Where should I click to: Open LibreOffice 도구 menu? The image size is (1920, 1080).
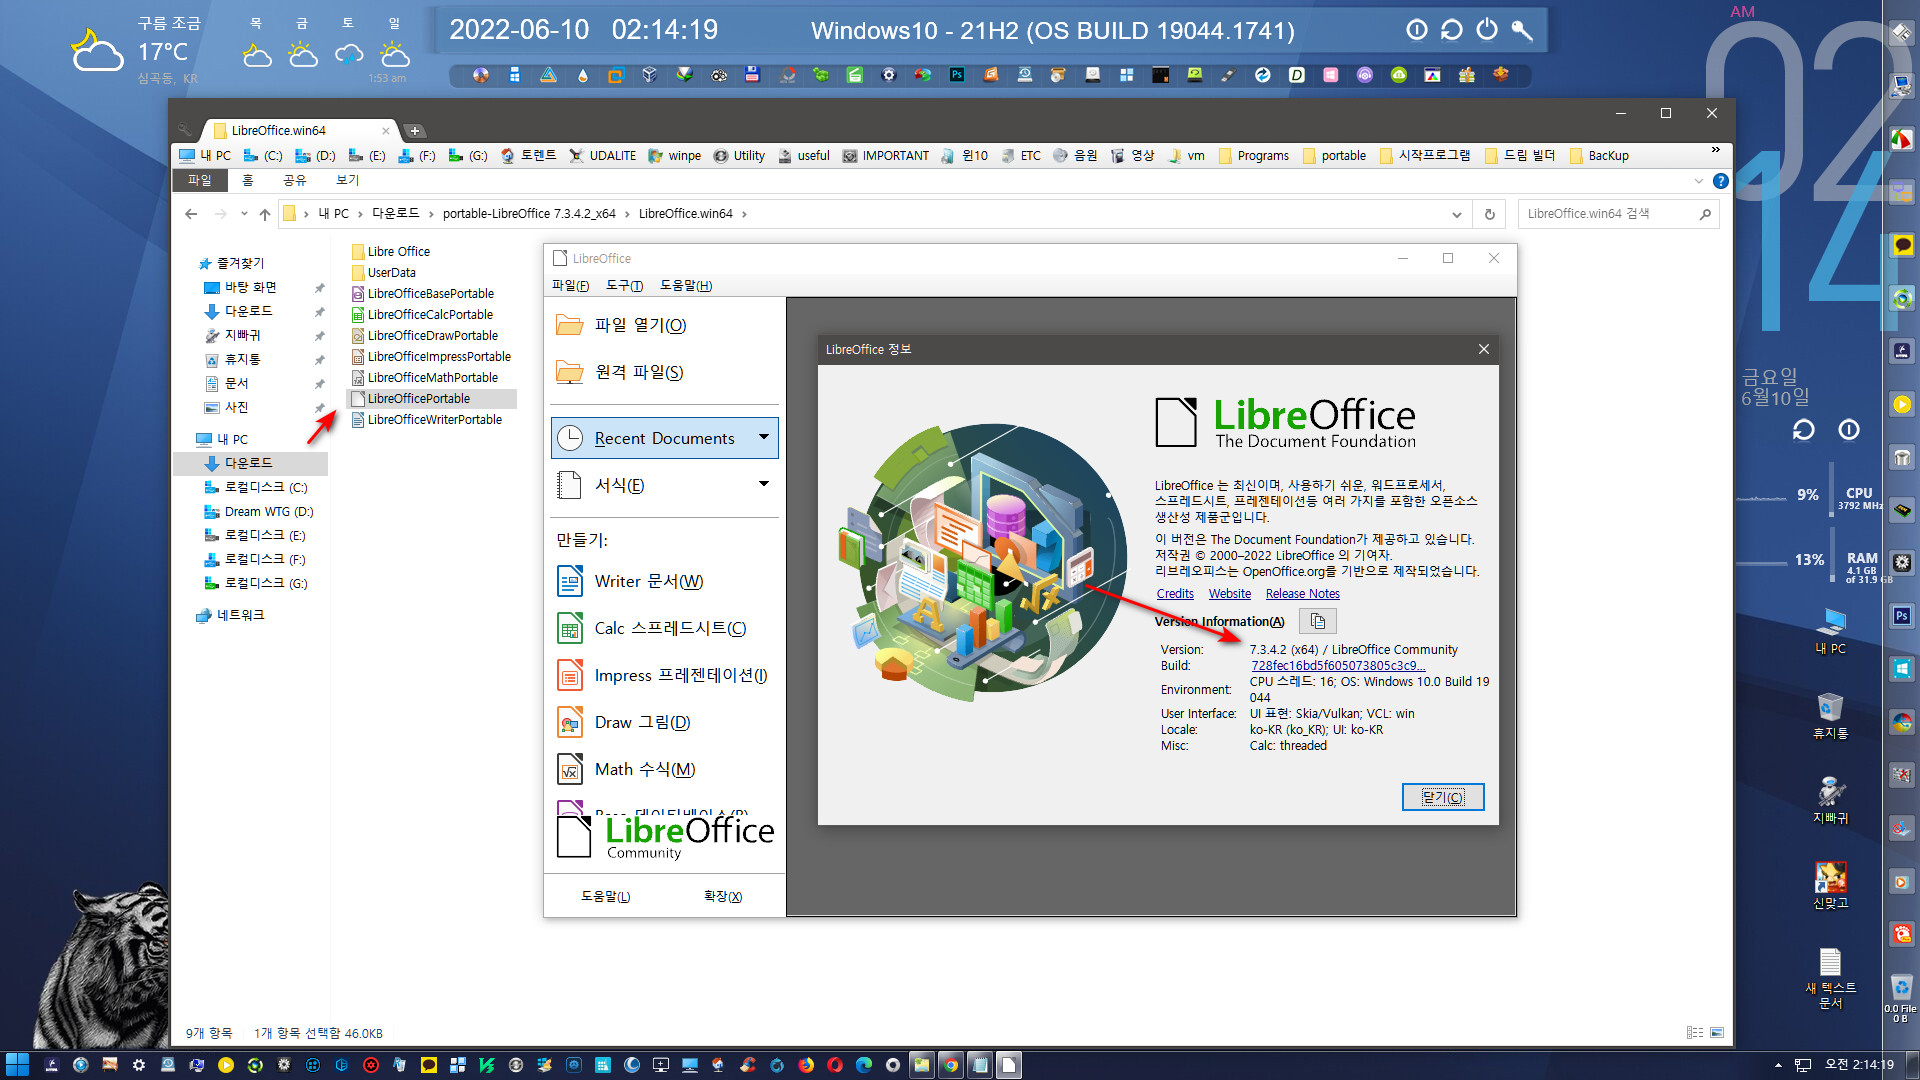(624, 286)
